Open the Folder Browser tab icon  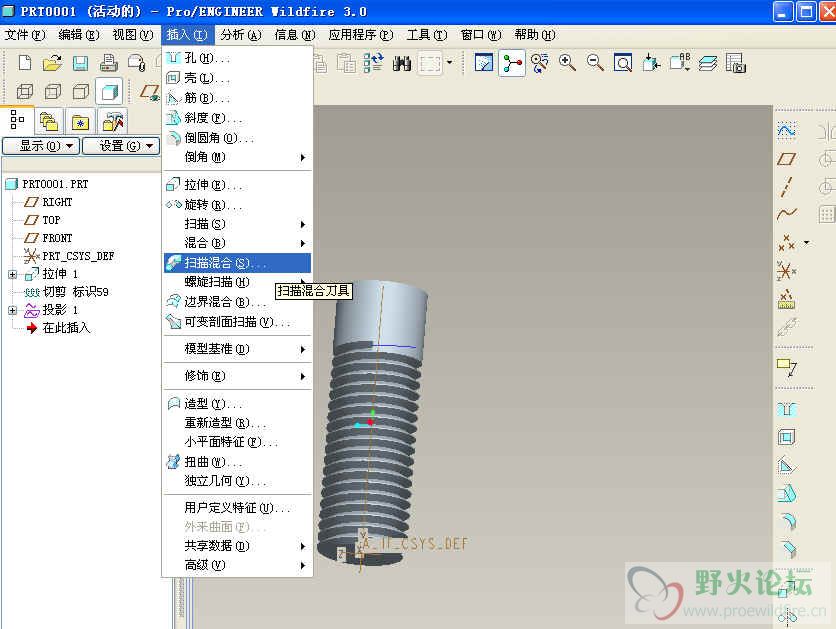49,122
